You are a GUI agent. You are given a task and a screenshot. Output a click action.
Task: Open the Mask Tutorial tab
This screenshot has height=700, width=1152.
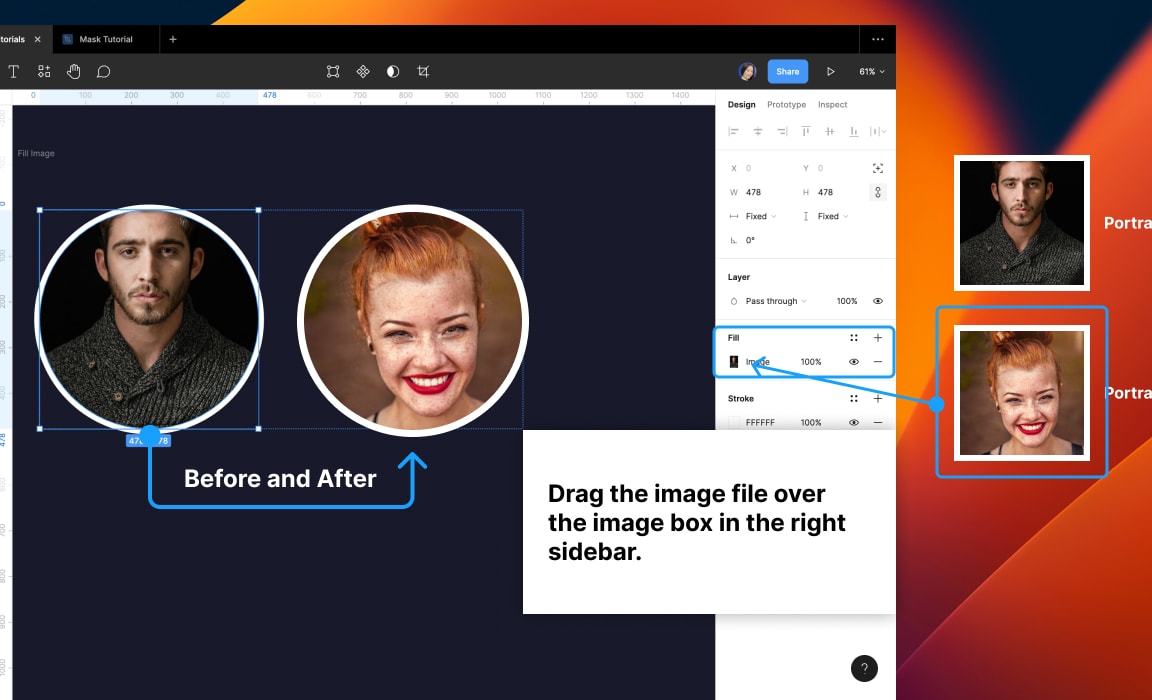[106, 40]
